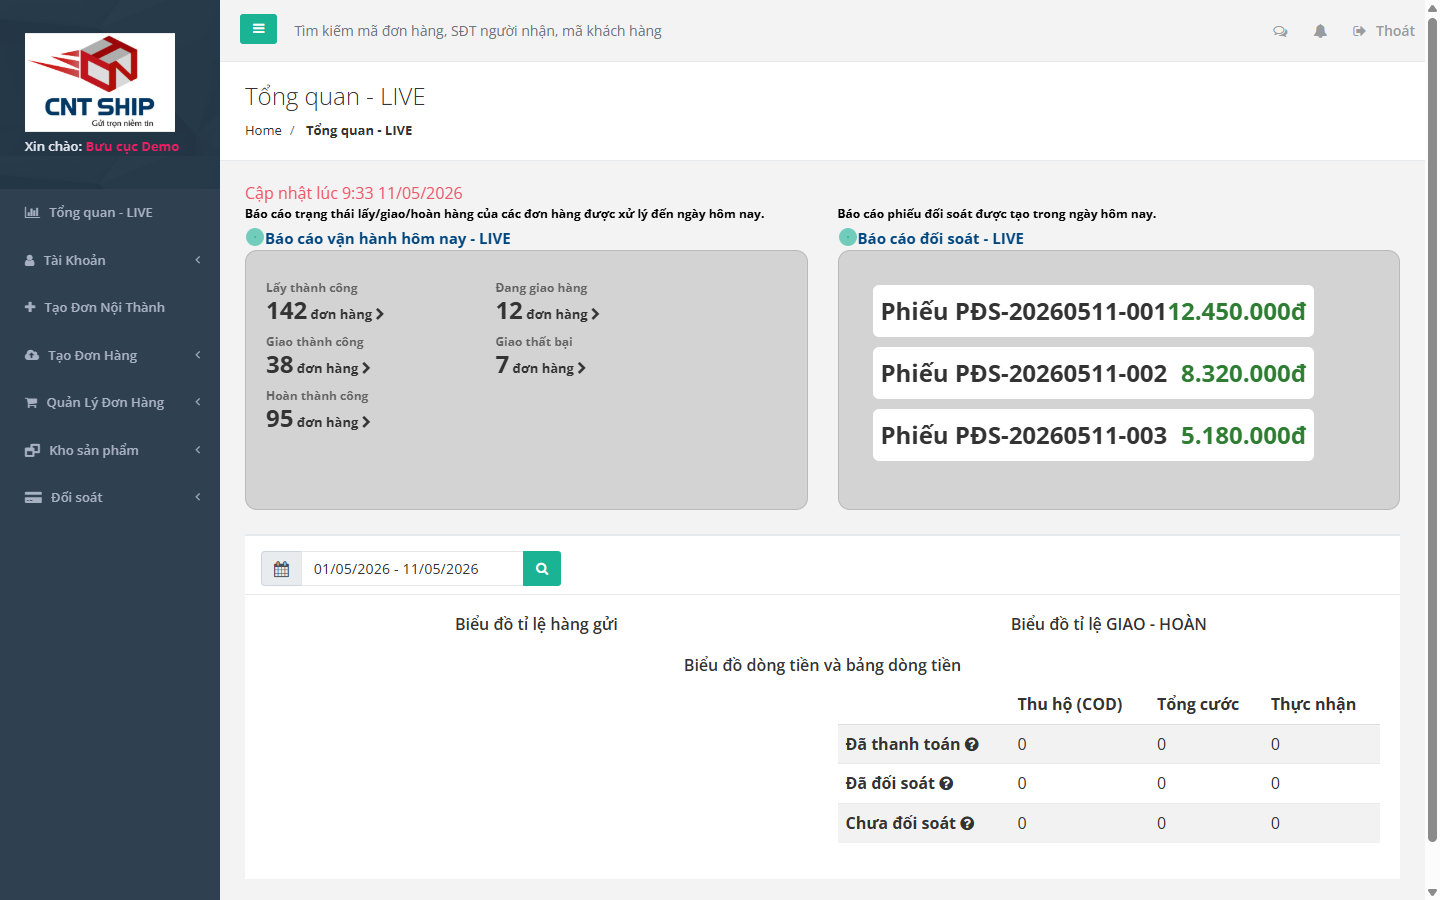Open the 142 đơn hàng Lấy thành công link
The image size is (1440, 900).
[x=325, y=312]
